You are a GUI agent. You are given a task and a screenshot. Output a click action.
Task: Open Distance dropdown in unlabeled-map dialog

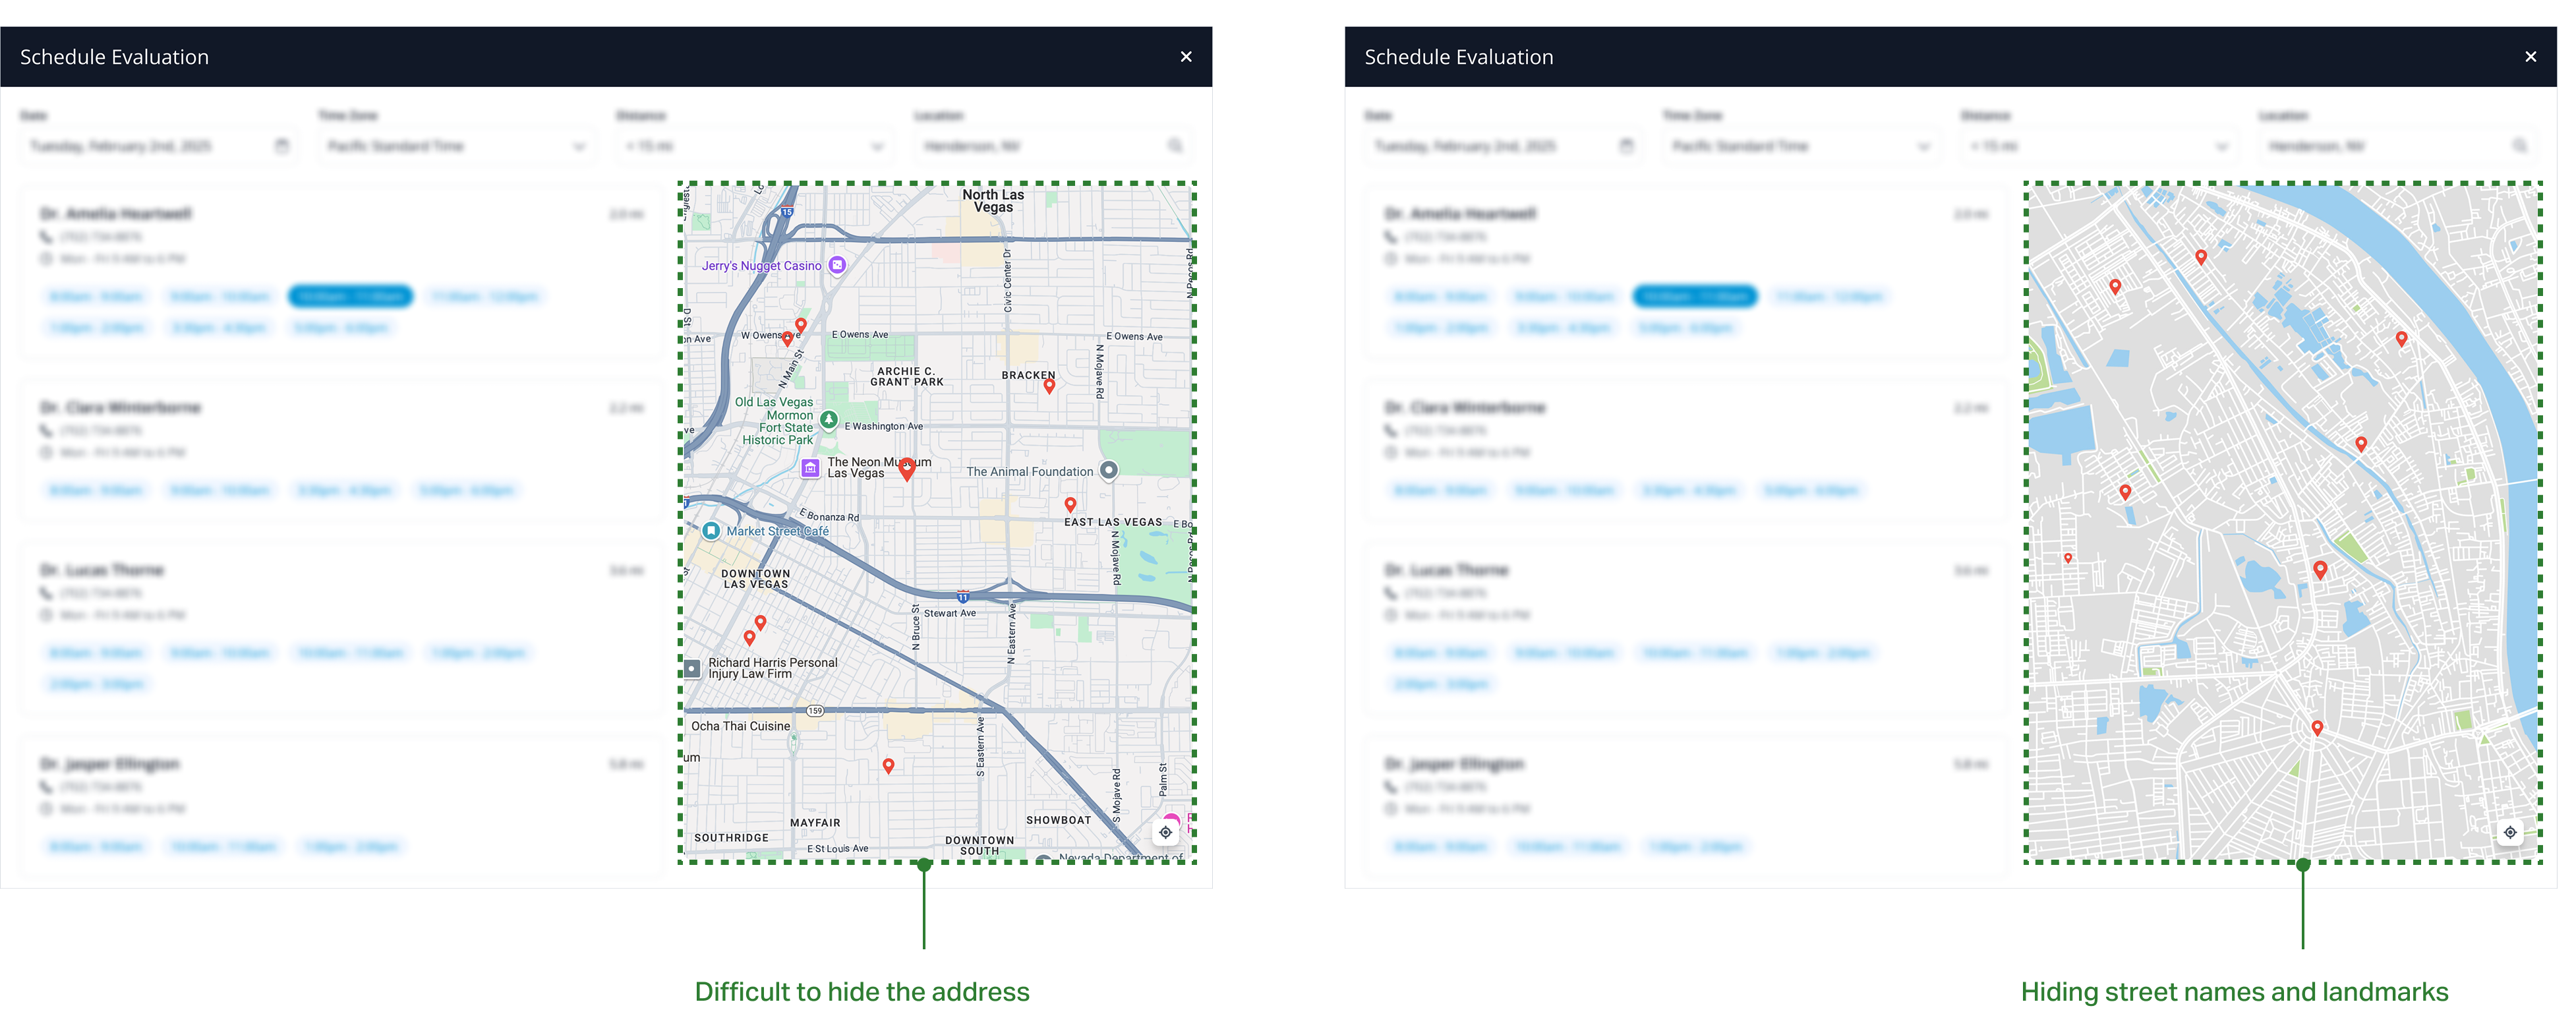click(x=2100, y=146)
